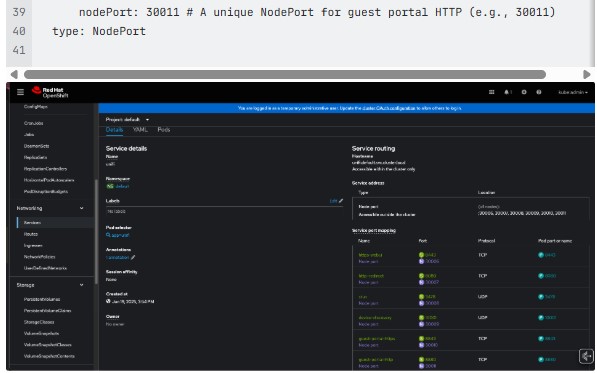Image resolution: width=597 pixels, height=373 pixels.
Task: Click service port 8443 green icon
Action: coord(421,255)
